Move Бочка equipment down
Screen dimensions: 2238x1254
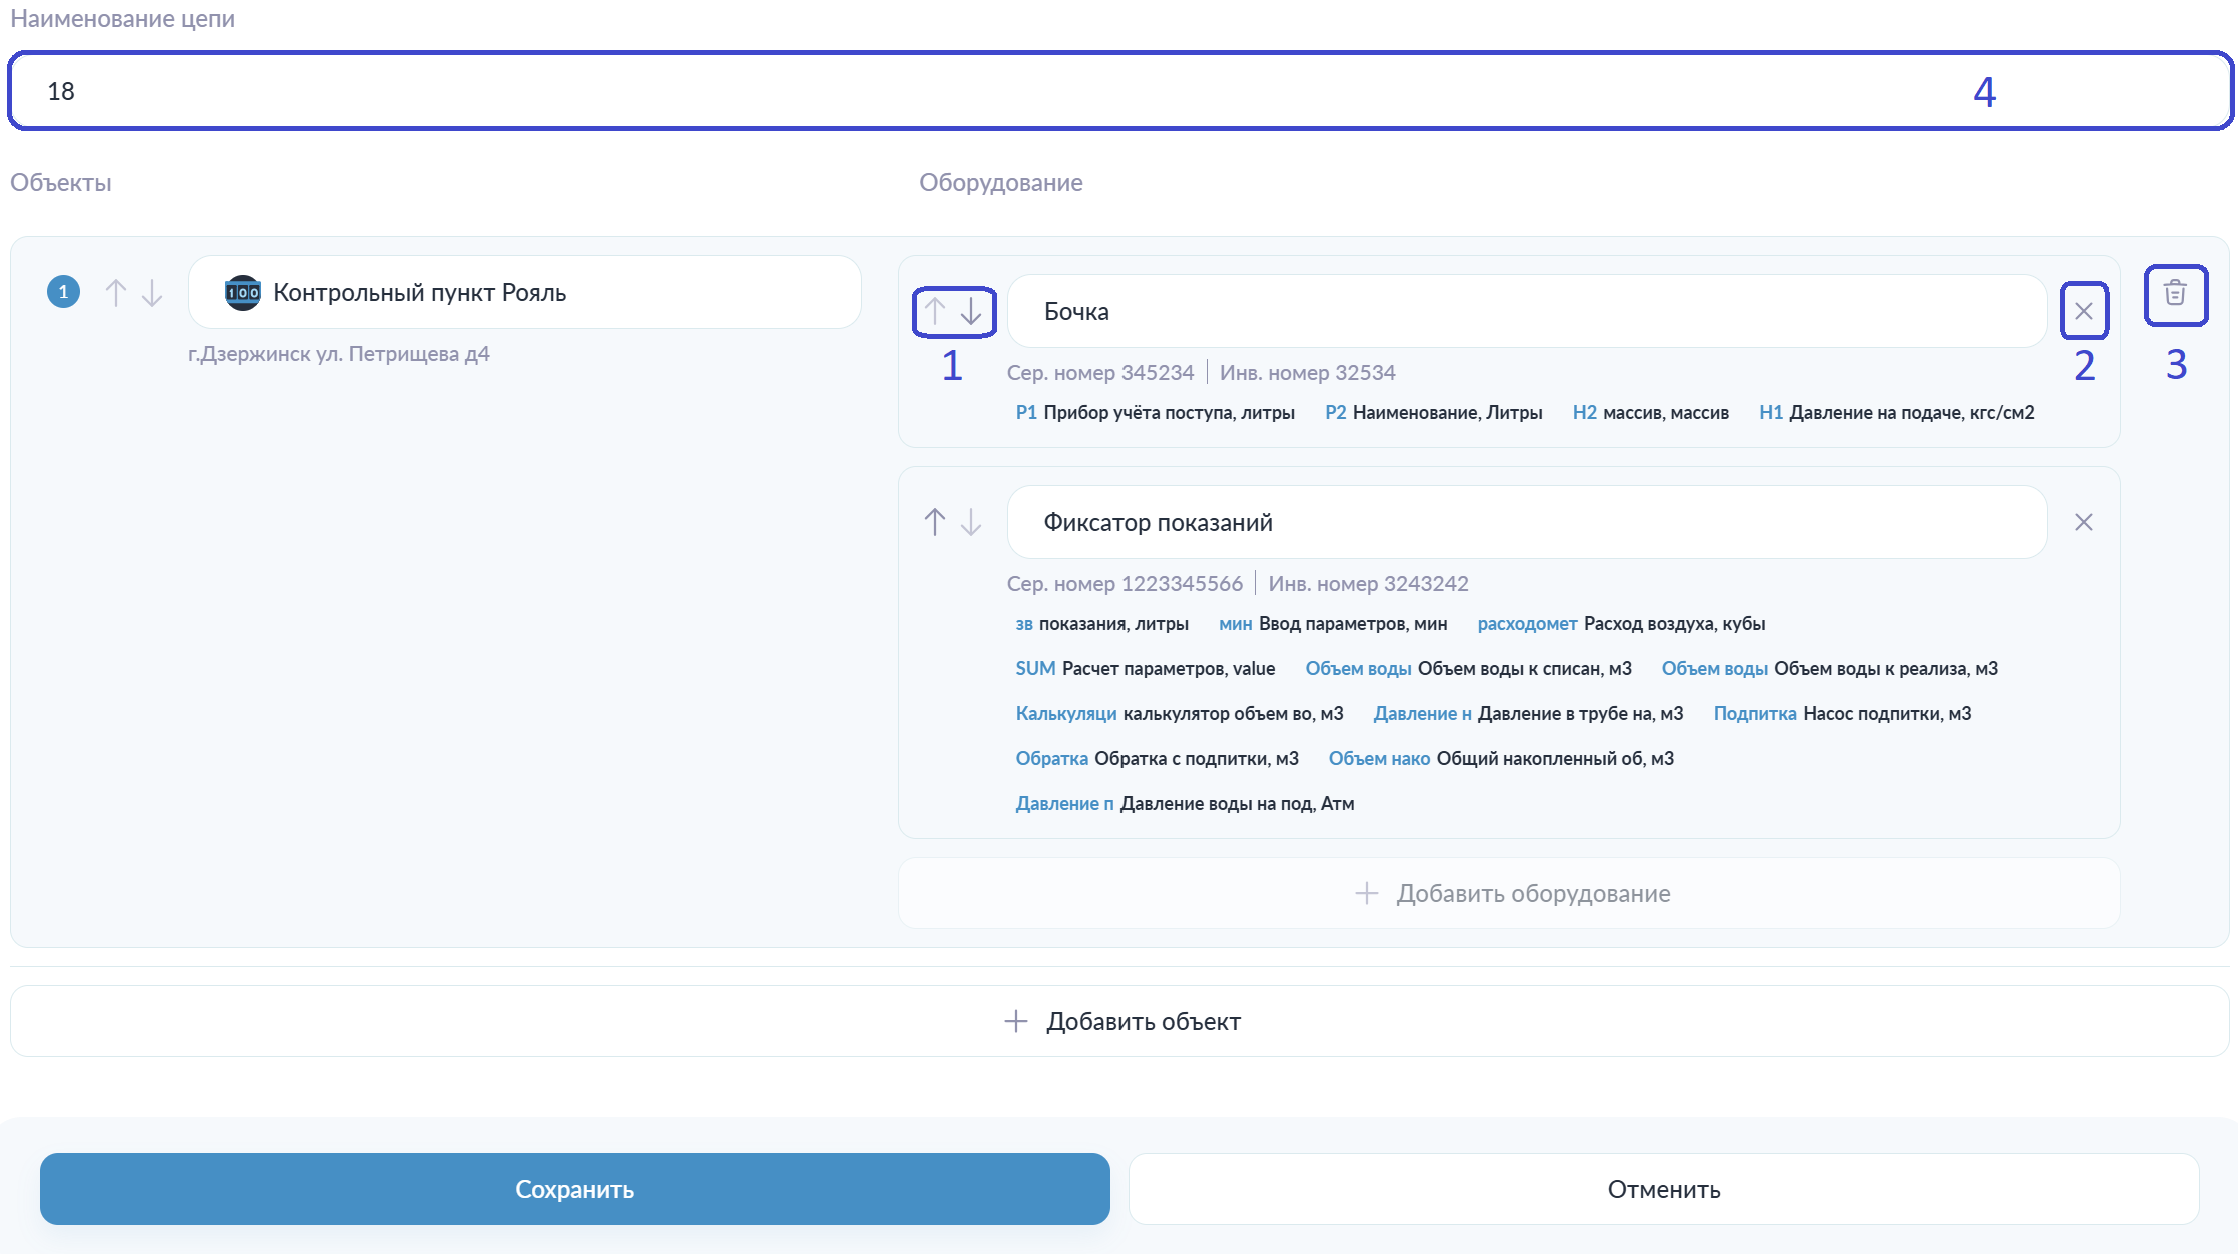tap(971, 311)
